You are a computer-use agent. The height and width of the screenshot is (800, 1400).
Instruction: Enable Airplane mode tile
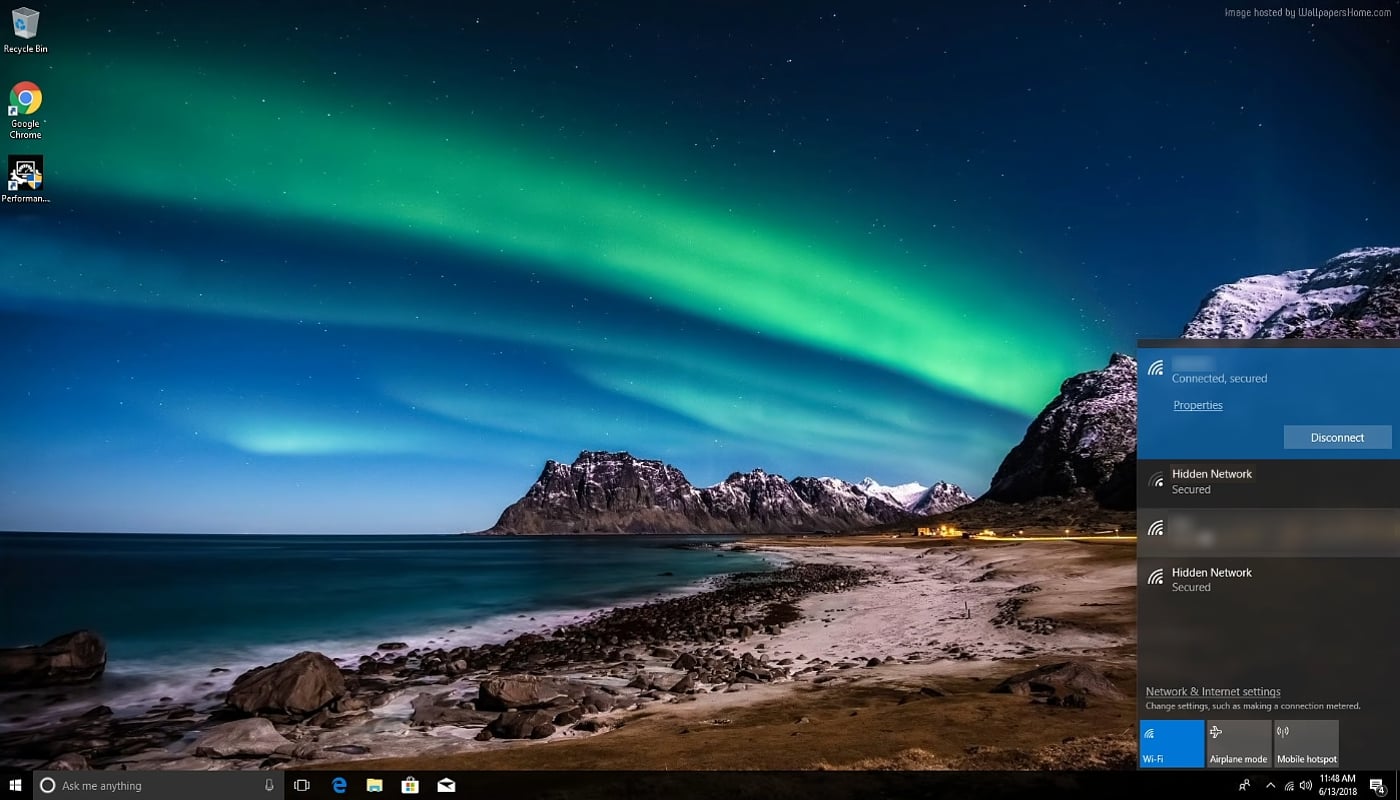[1238, 743]
